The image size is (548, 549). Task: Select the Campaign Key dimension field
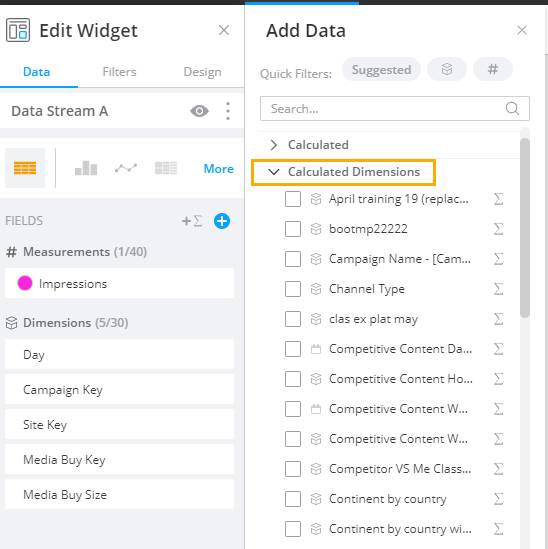coord(119,389)
